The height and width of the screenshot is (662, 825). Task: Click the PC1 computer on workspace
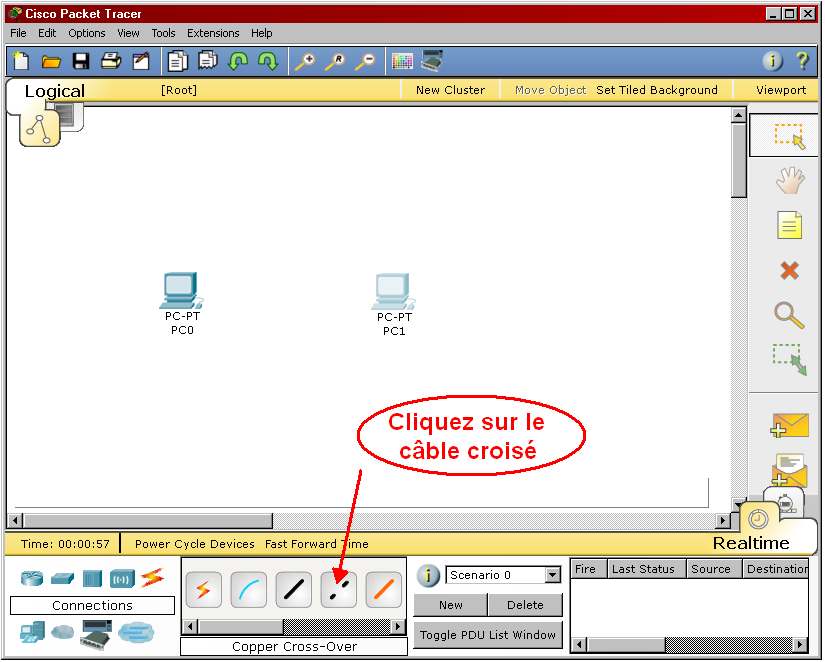point(394,292)
